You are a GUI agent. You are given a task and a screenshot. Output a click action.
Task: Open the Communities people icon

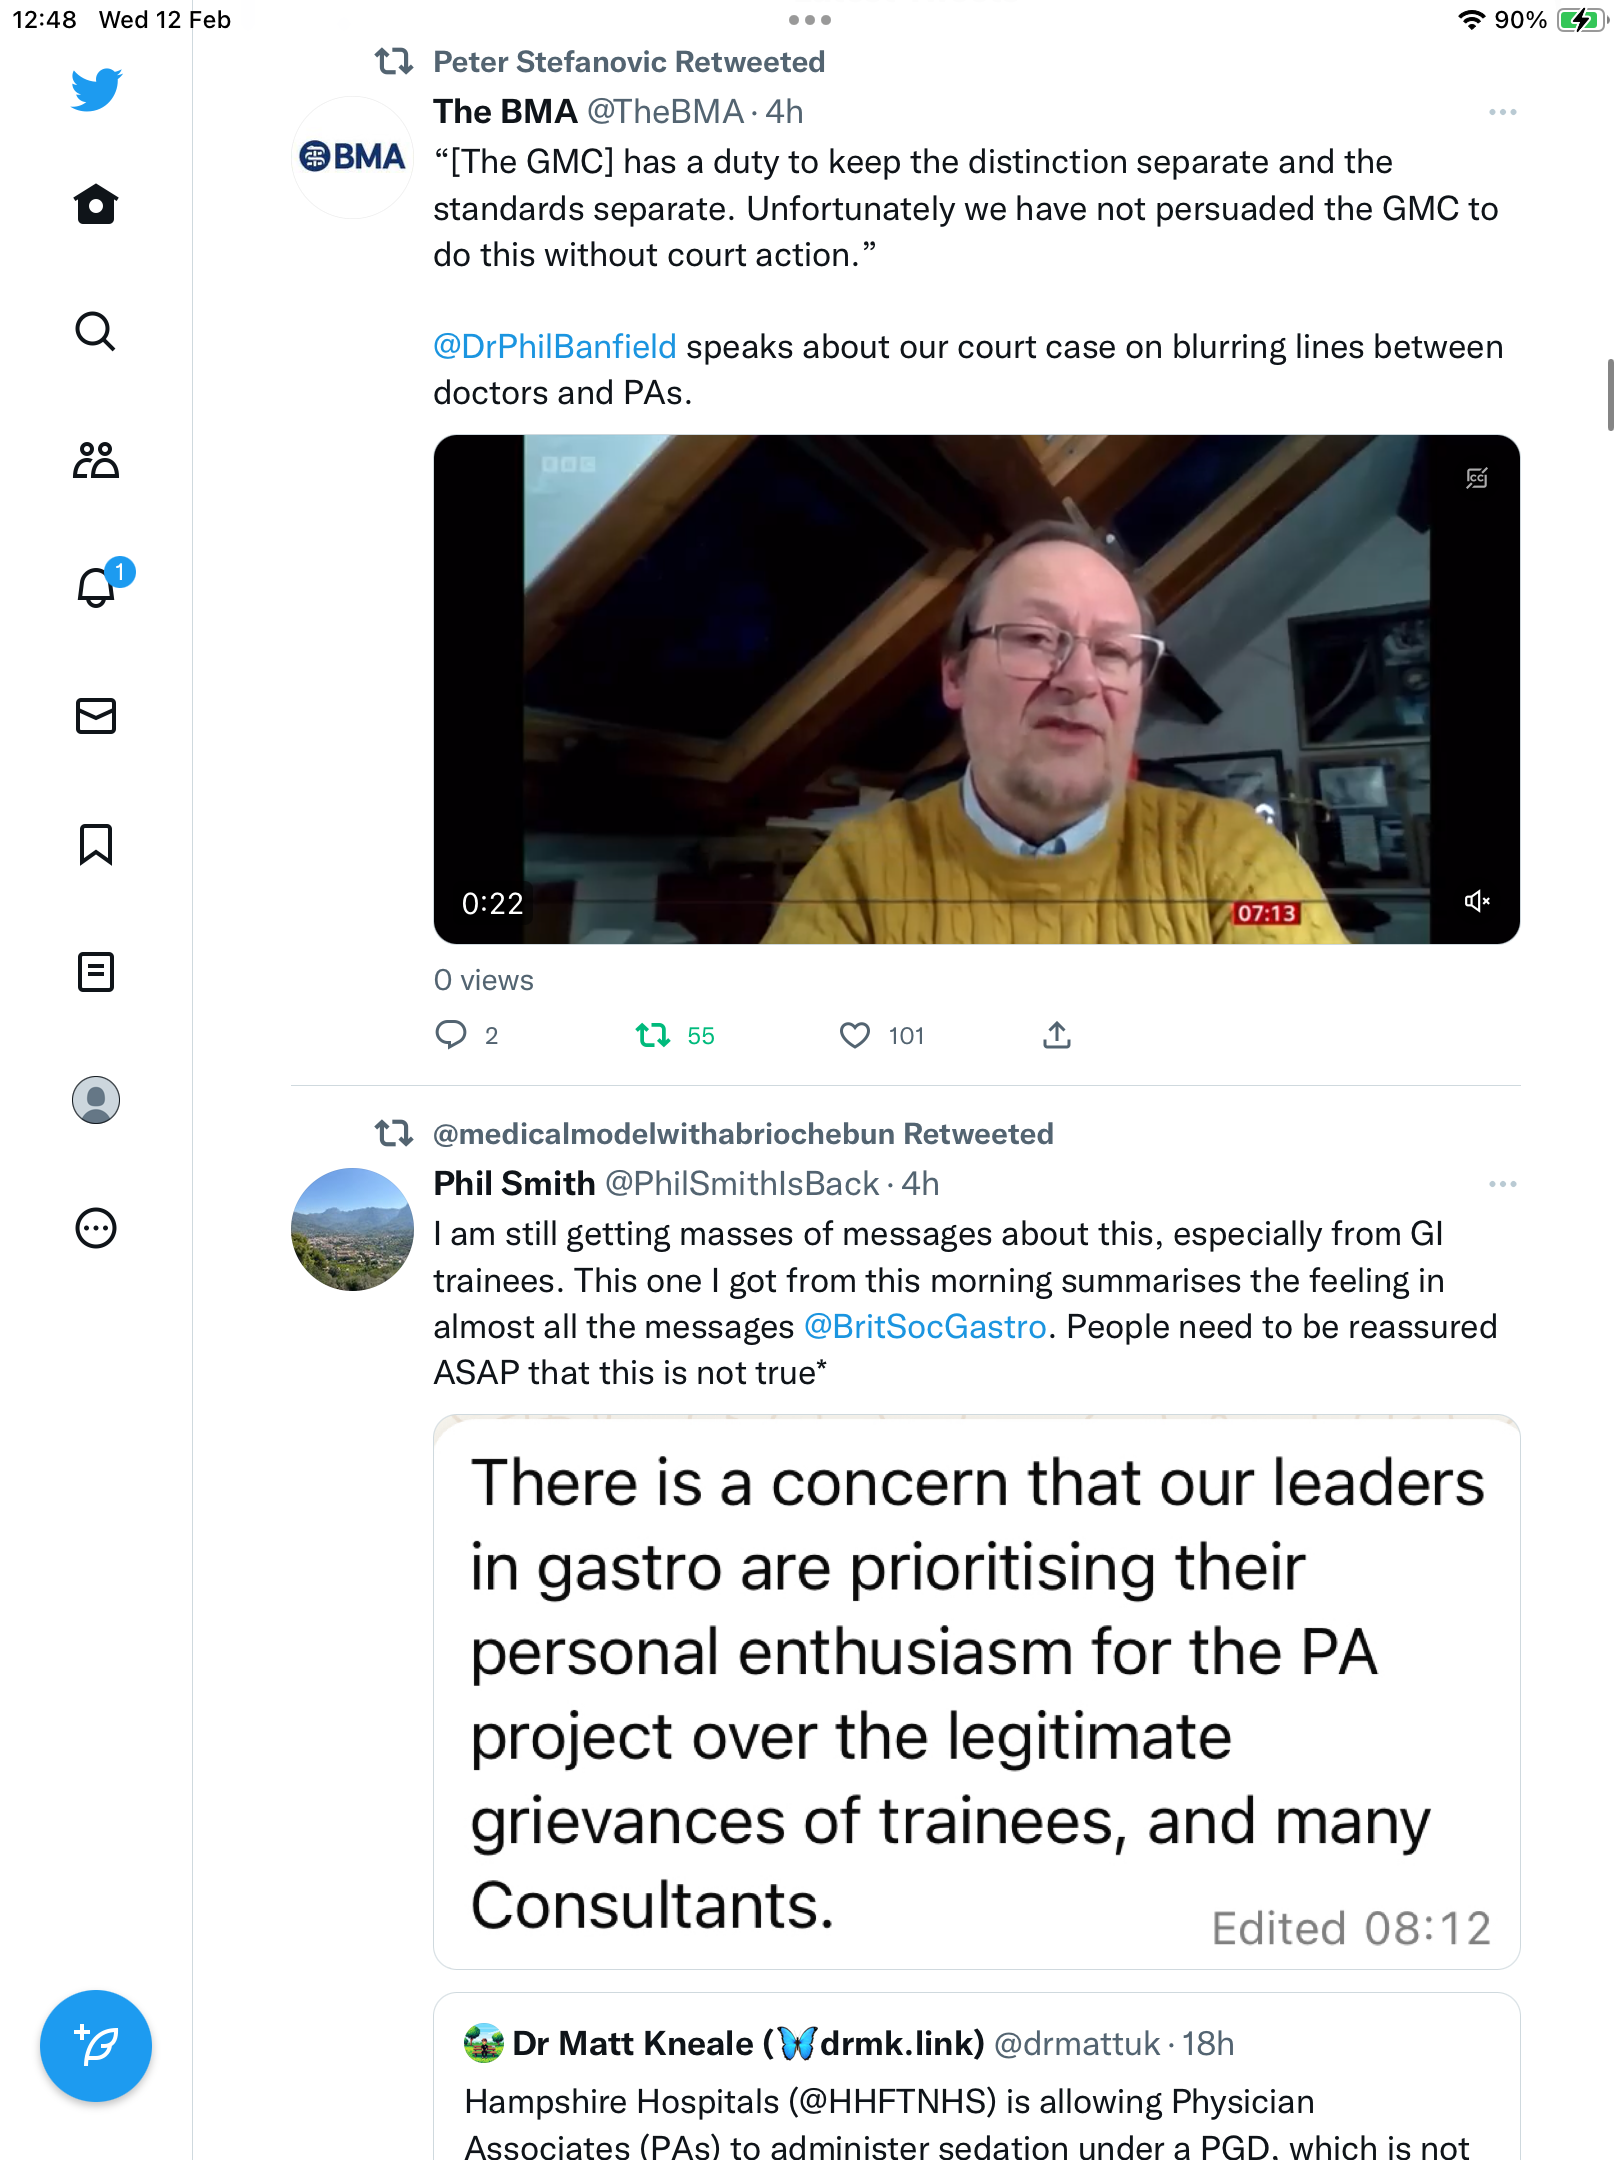[96, 460]
